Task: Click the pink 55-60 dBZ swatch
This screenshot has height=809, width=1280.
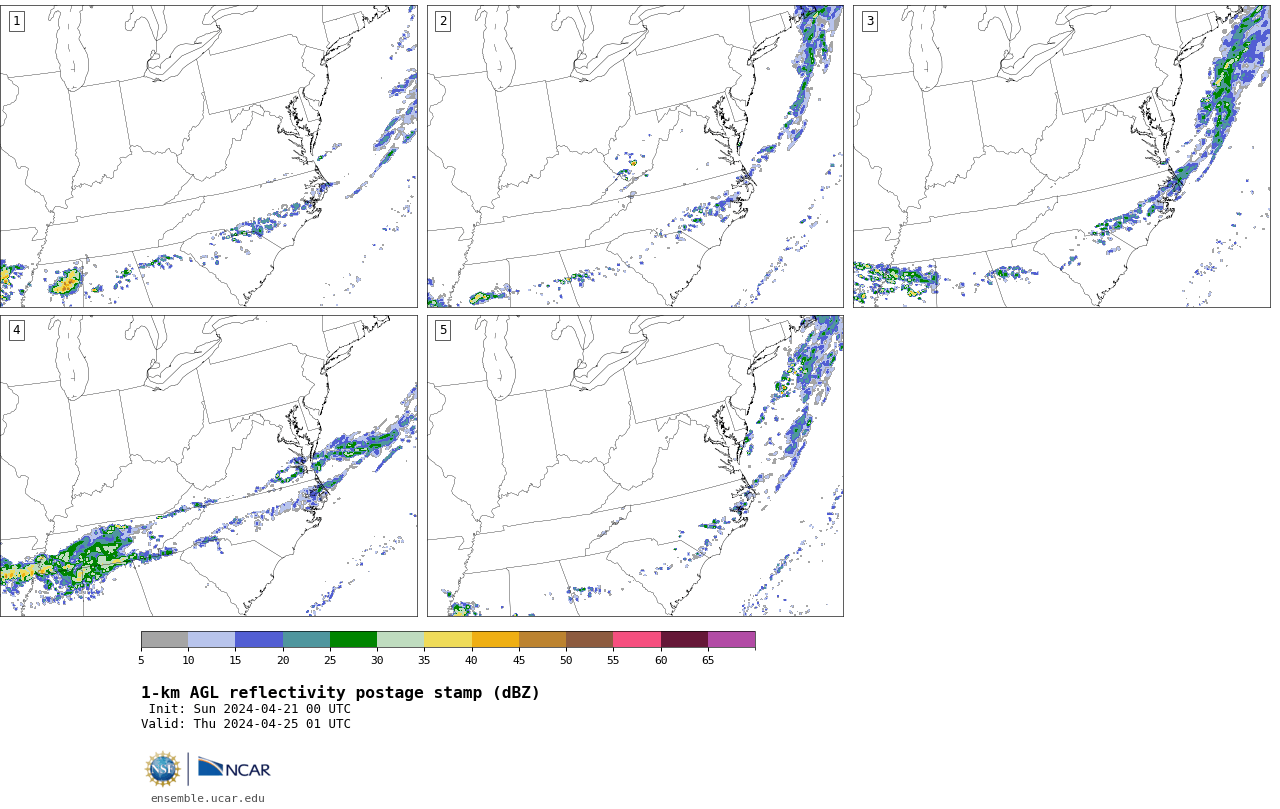Action: pos(637,640)
